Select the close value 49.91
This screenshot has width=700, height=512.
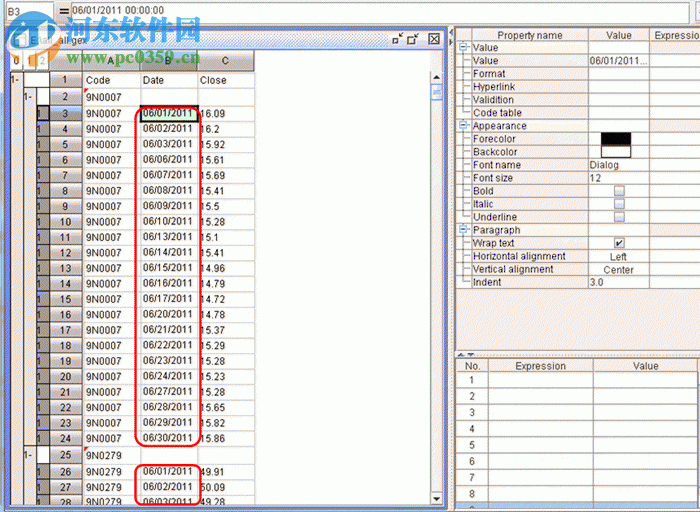click(226, 472)
